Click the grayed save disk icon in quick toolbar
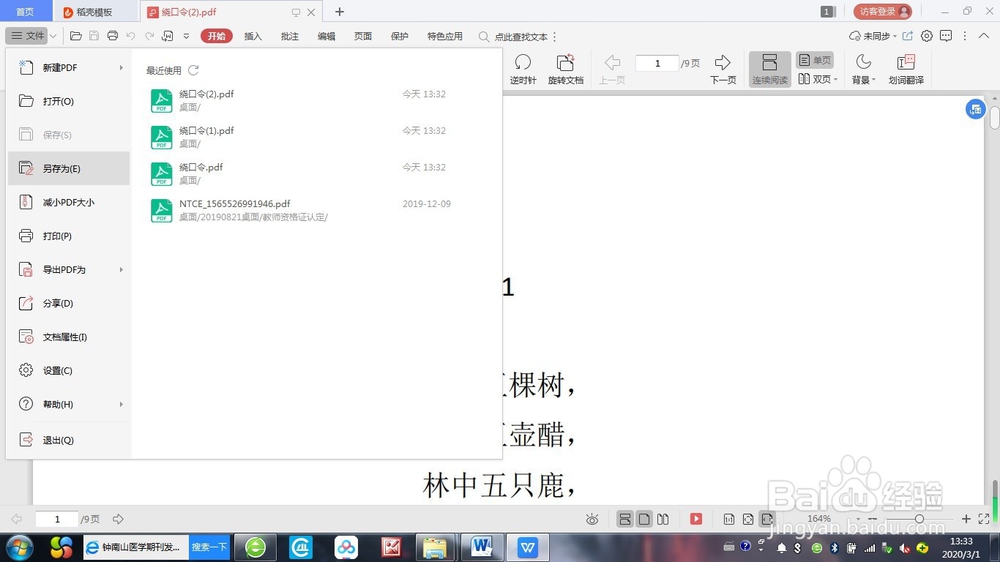The height and width of the screenshot is (562, 1000). 94,36
